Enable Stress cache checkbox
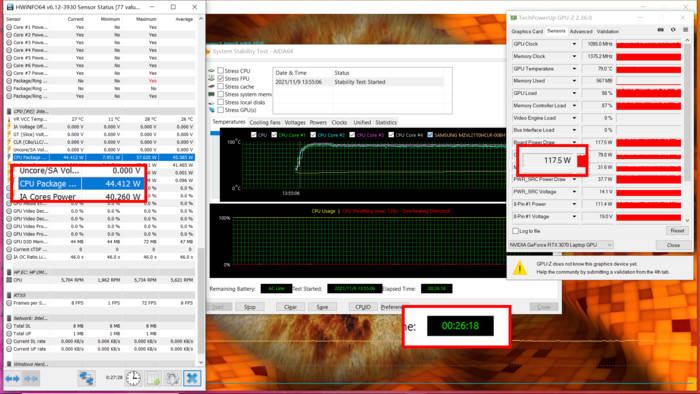 pos(221,86)
